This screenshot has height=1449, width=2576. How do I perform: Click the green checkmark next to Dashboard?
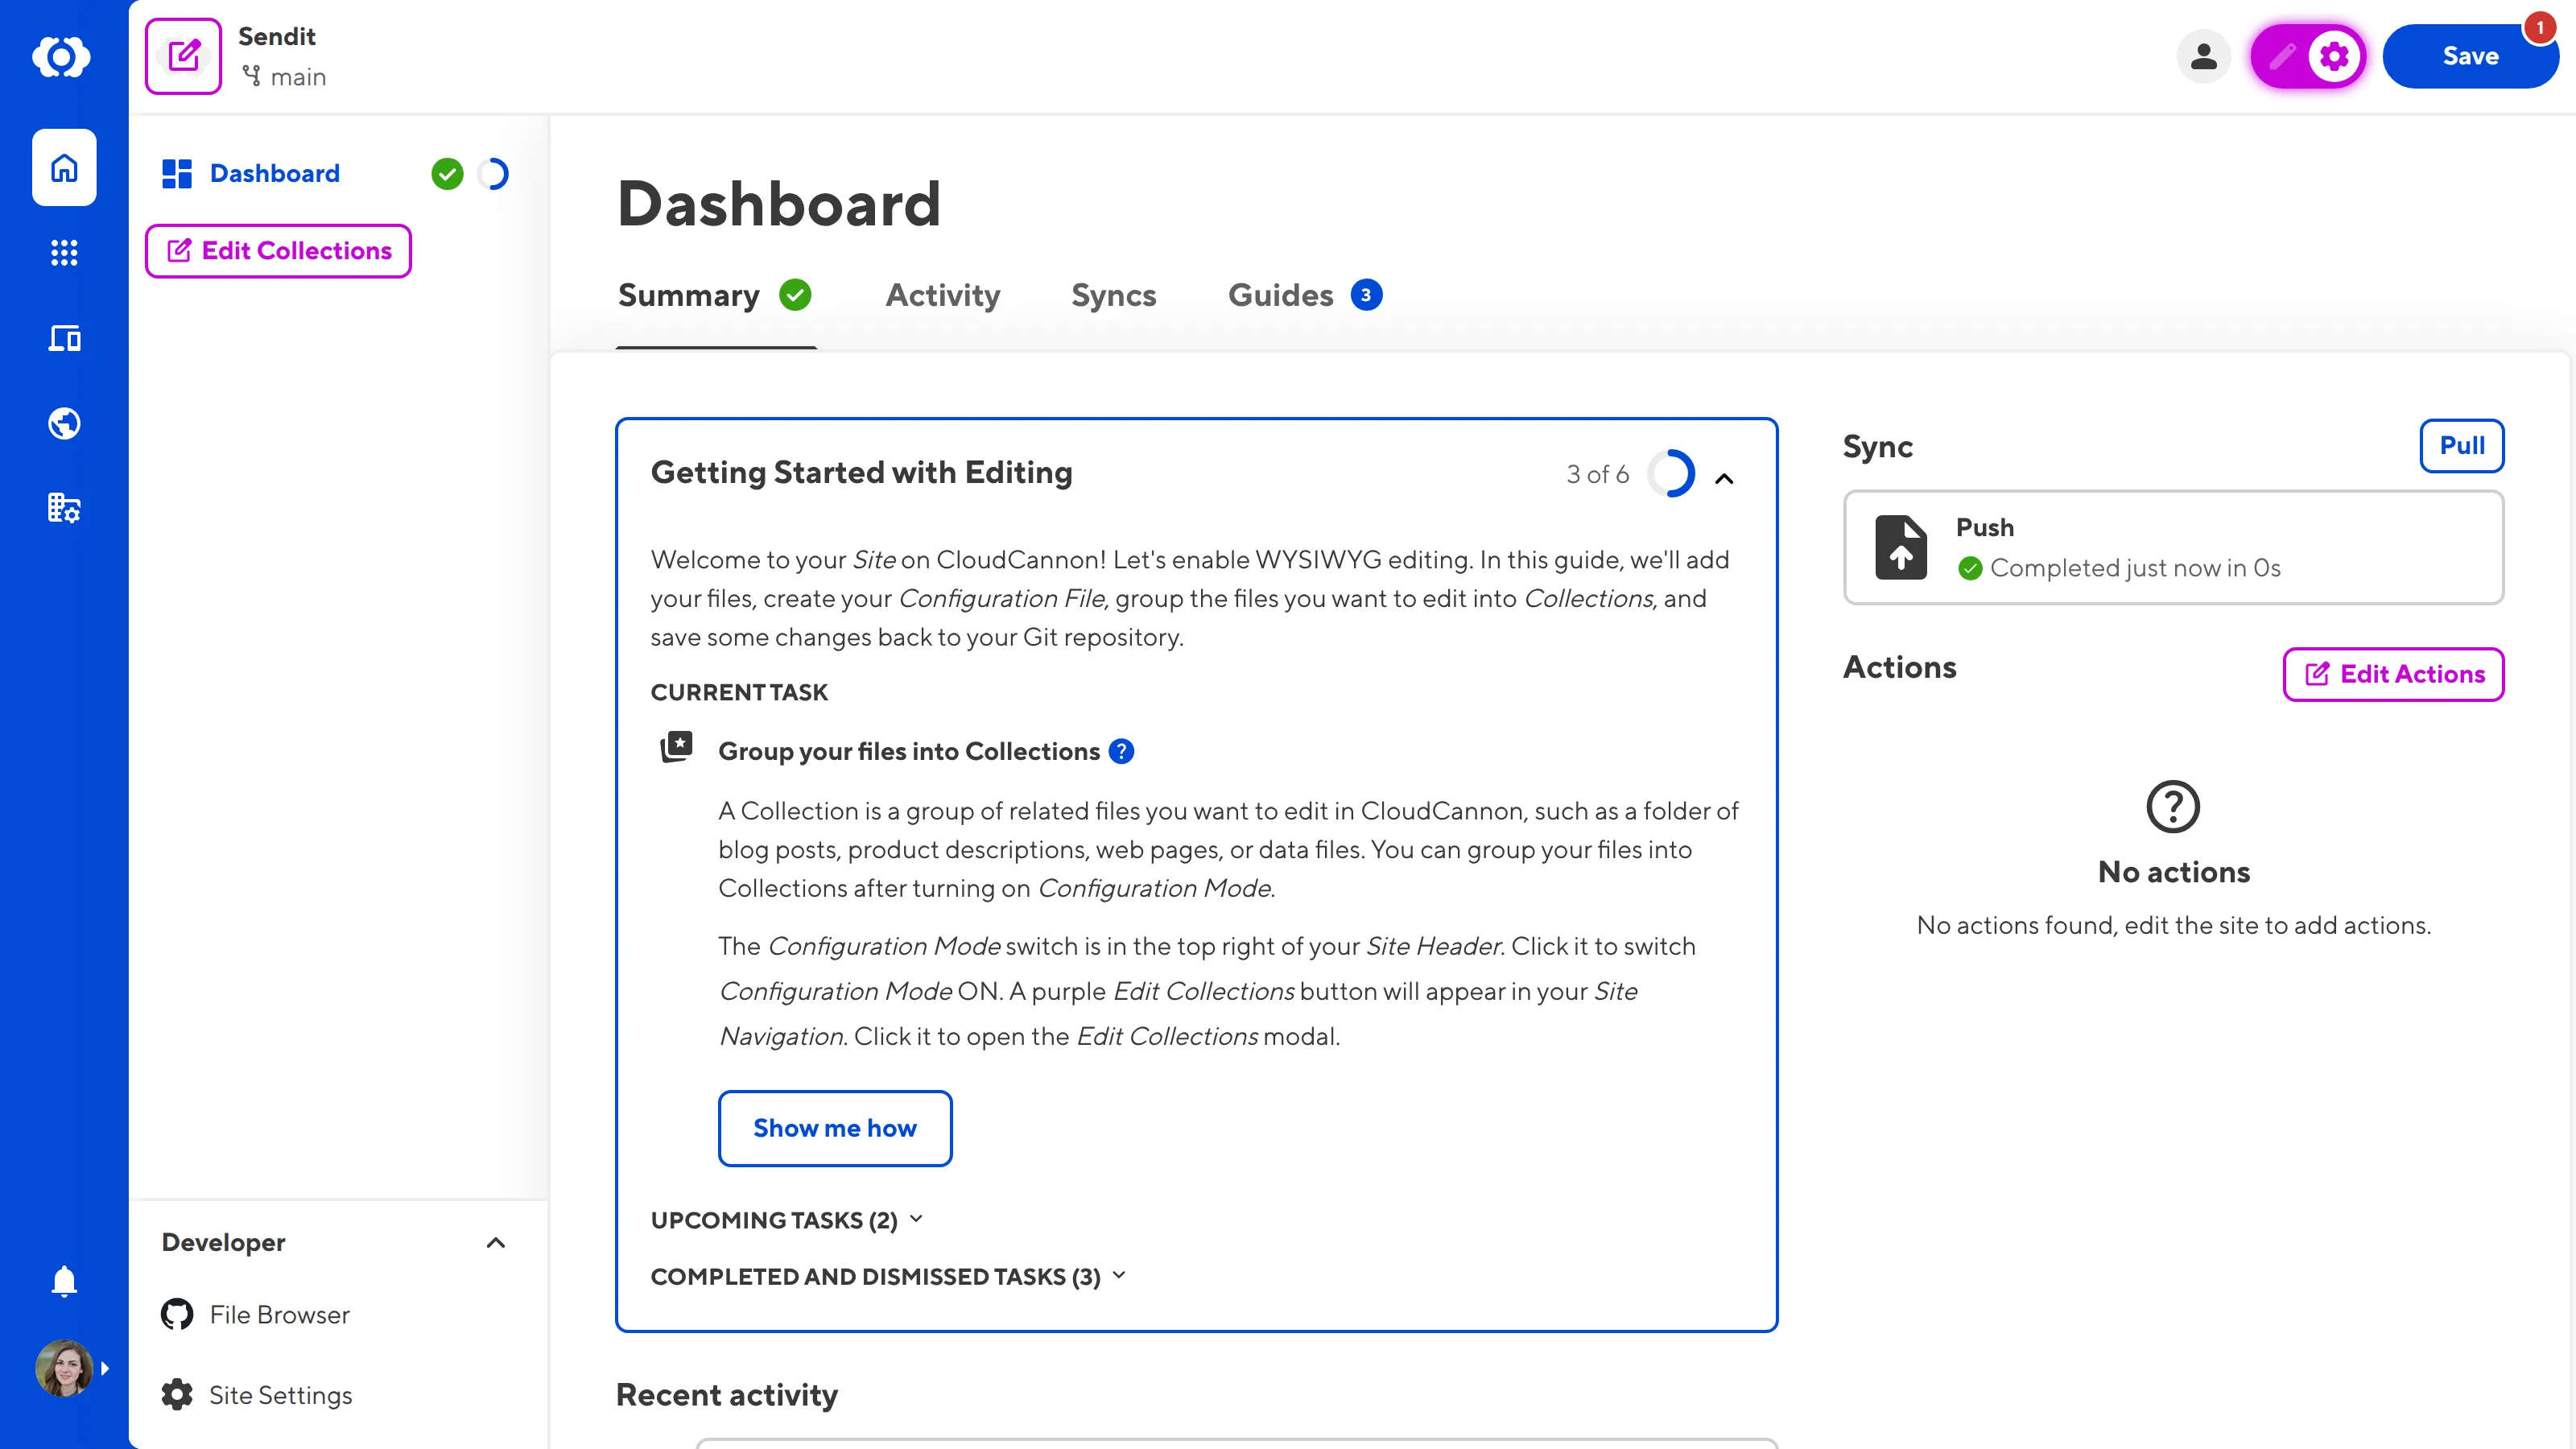tap(448, 173)
